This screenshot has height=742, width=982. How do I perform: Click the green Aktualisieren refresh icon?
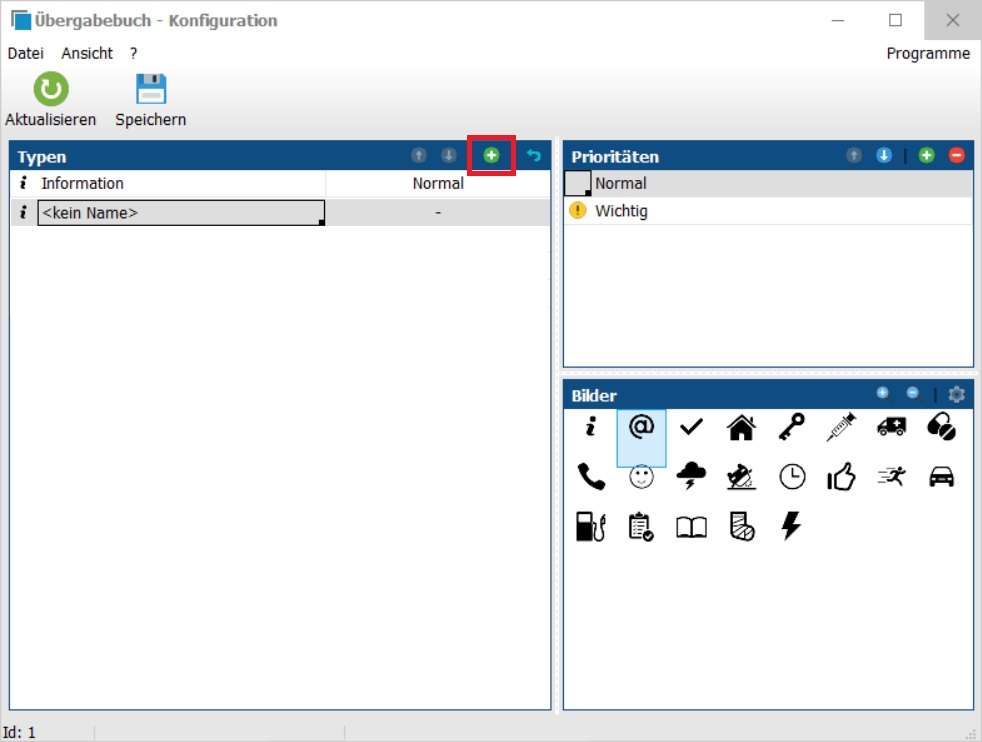click(x=51, y=90)
